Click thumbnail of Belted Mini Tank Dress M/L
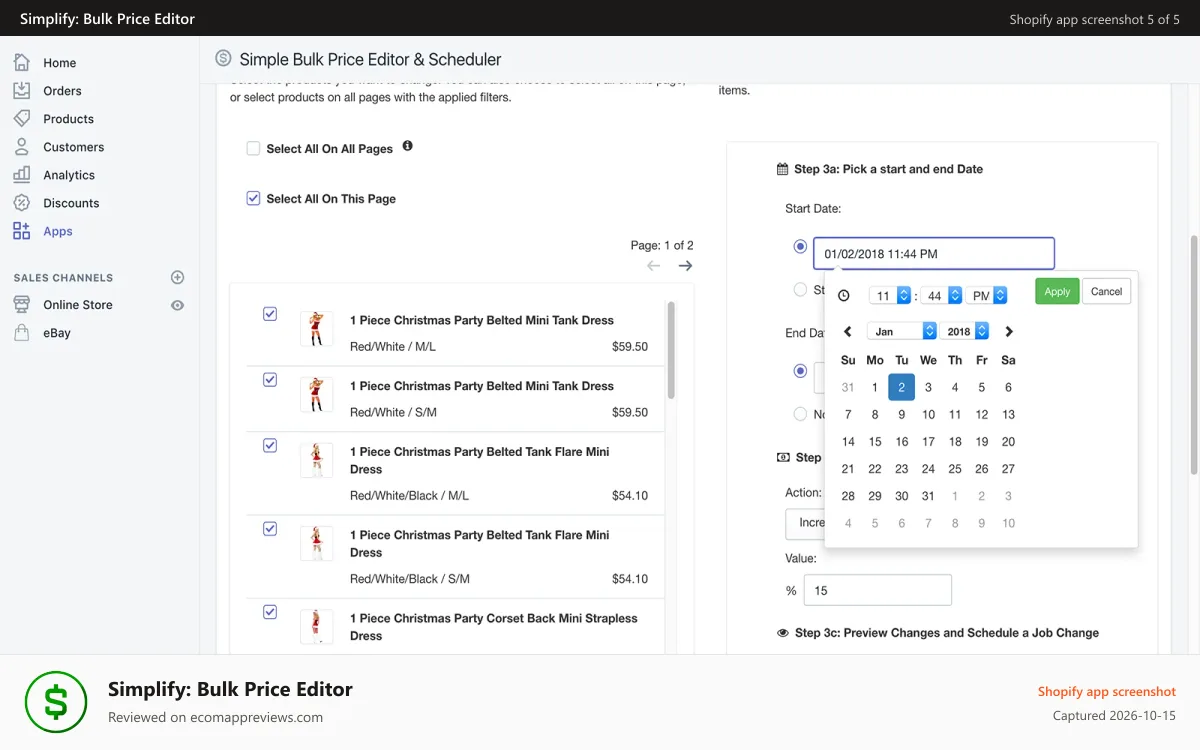Screen dimensions: 1200x750 click(x=317, y=329)
